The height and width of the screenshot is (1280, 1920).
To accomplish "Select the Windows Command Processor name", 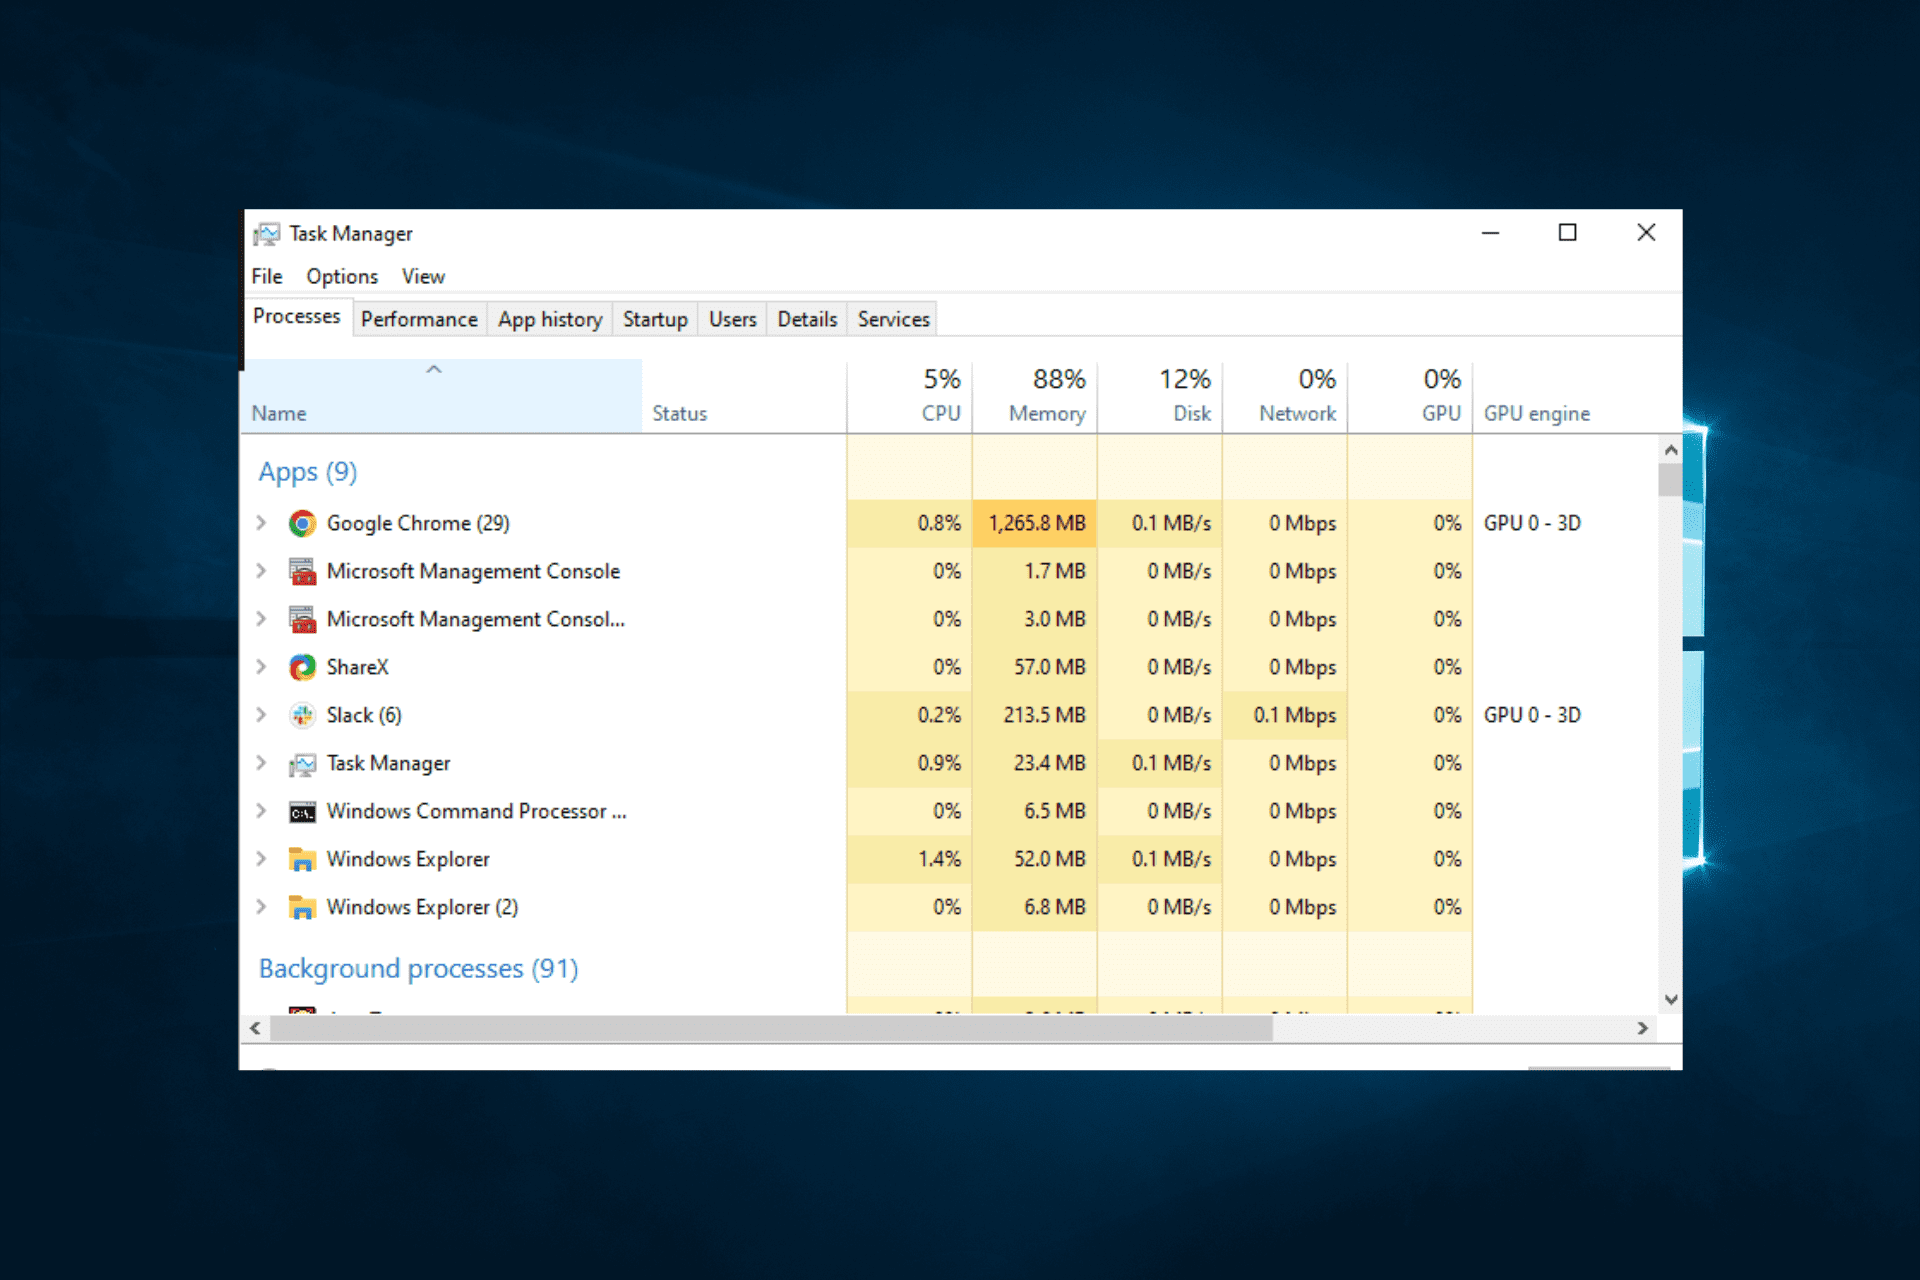I will pyautogui.click(x=476, y=811).
